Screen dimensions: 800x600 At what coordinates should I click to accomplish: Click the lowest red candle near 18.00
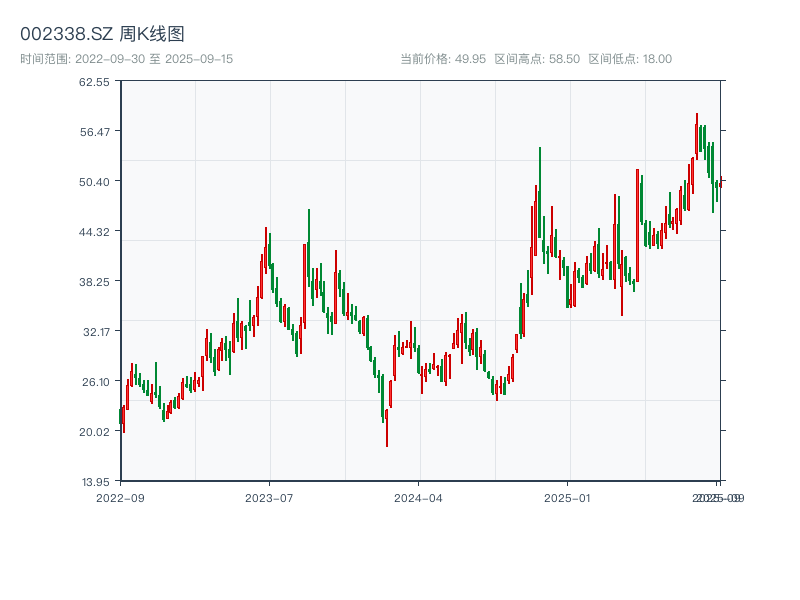pos(387,428)
